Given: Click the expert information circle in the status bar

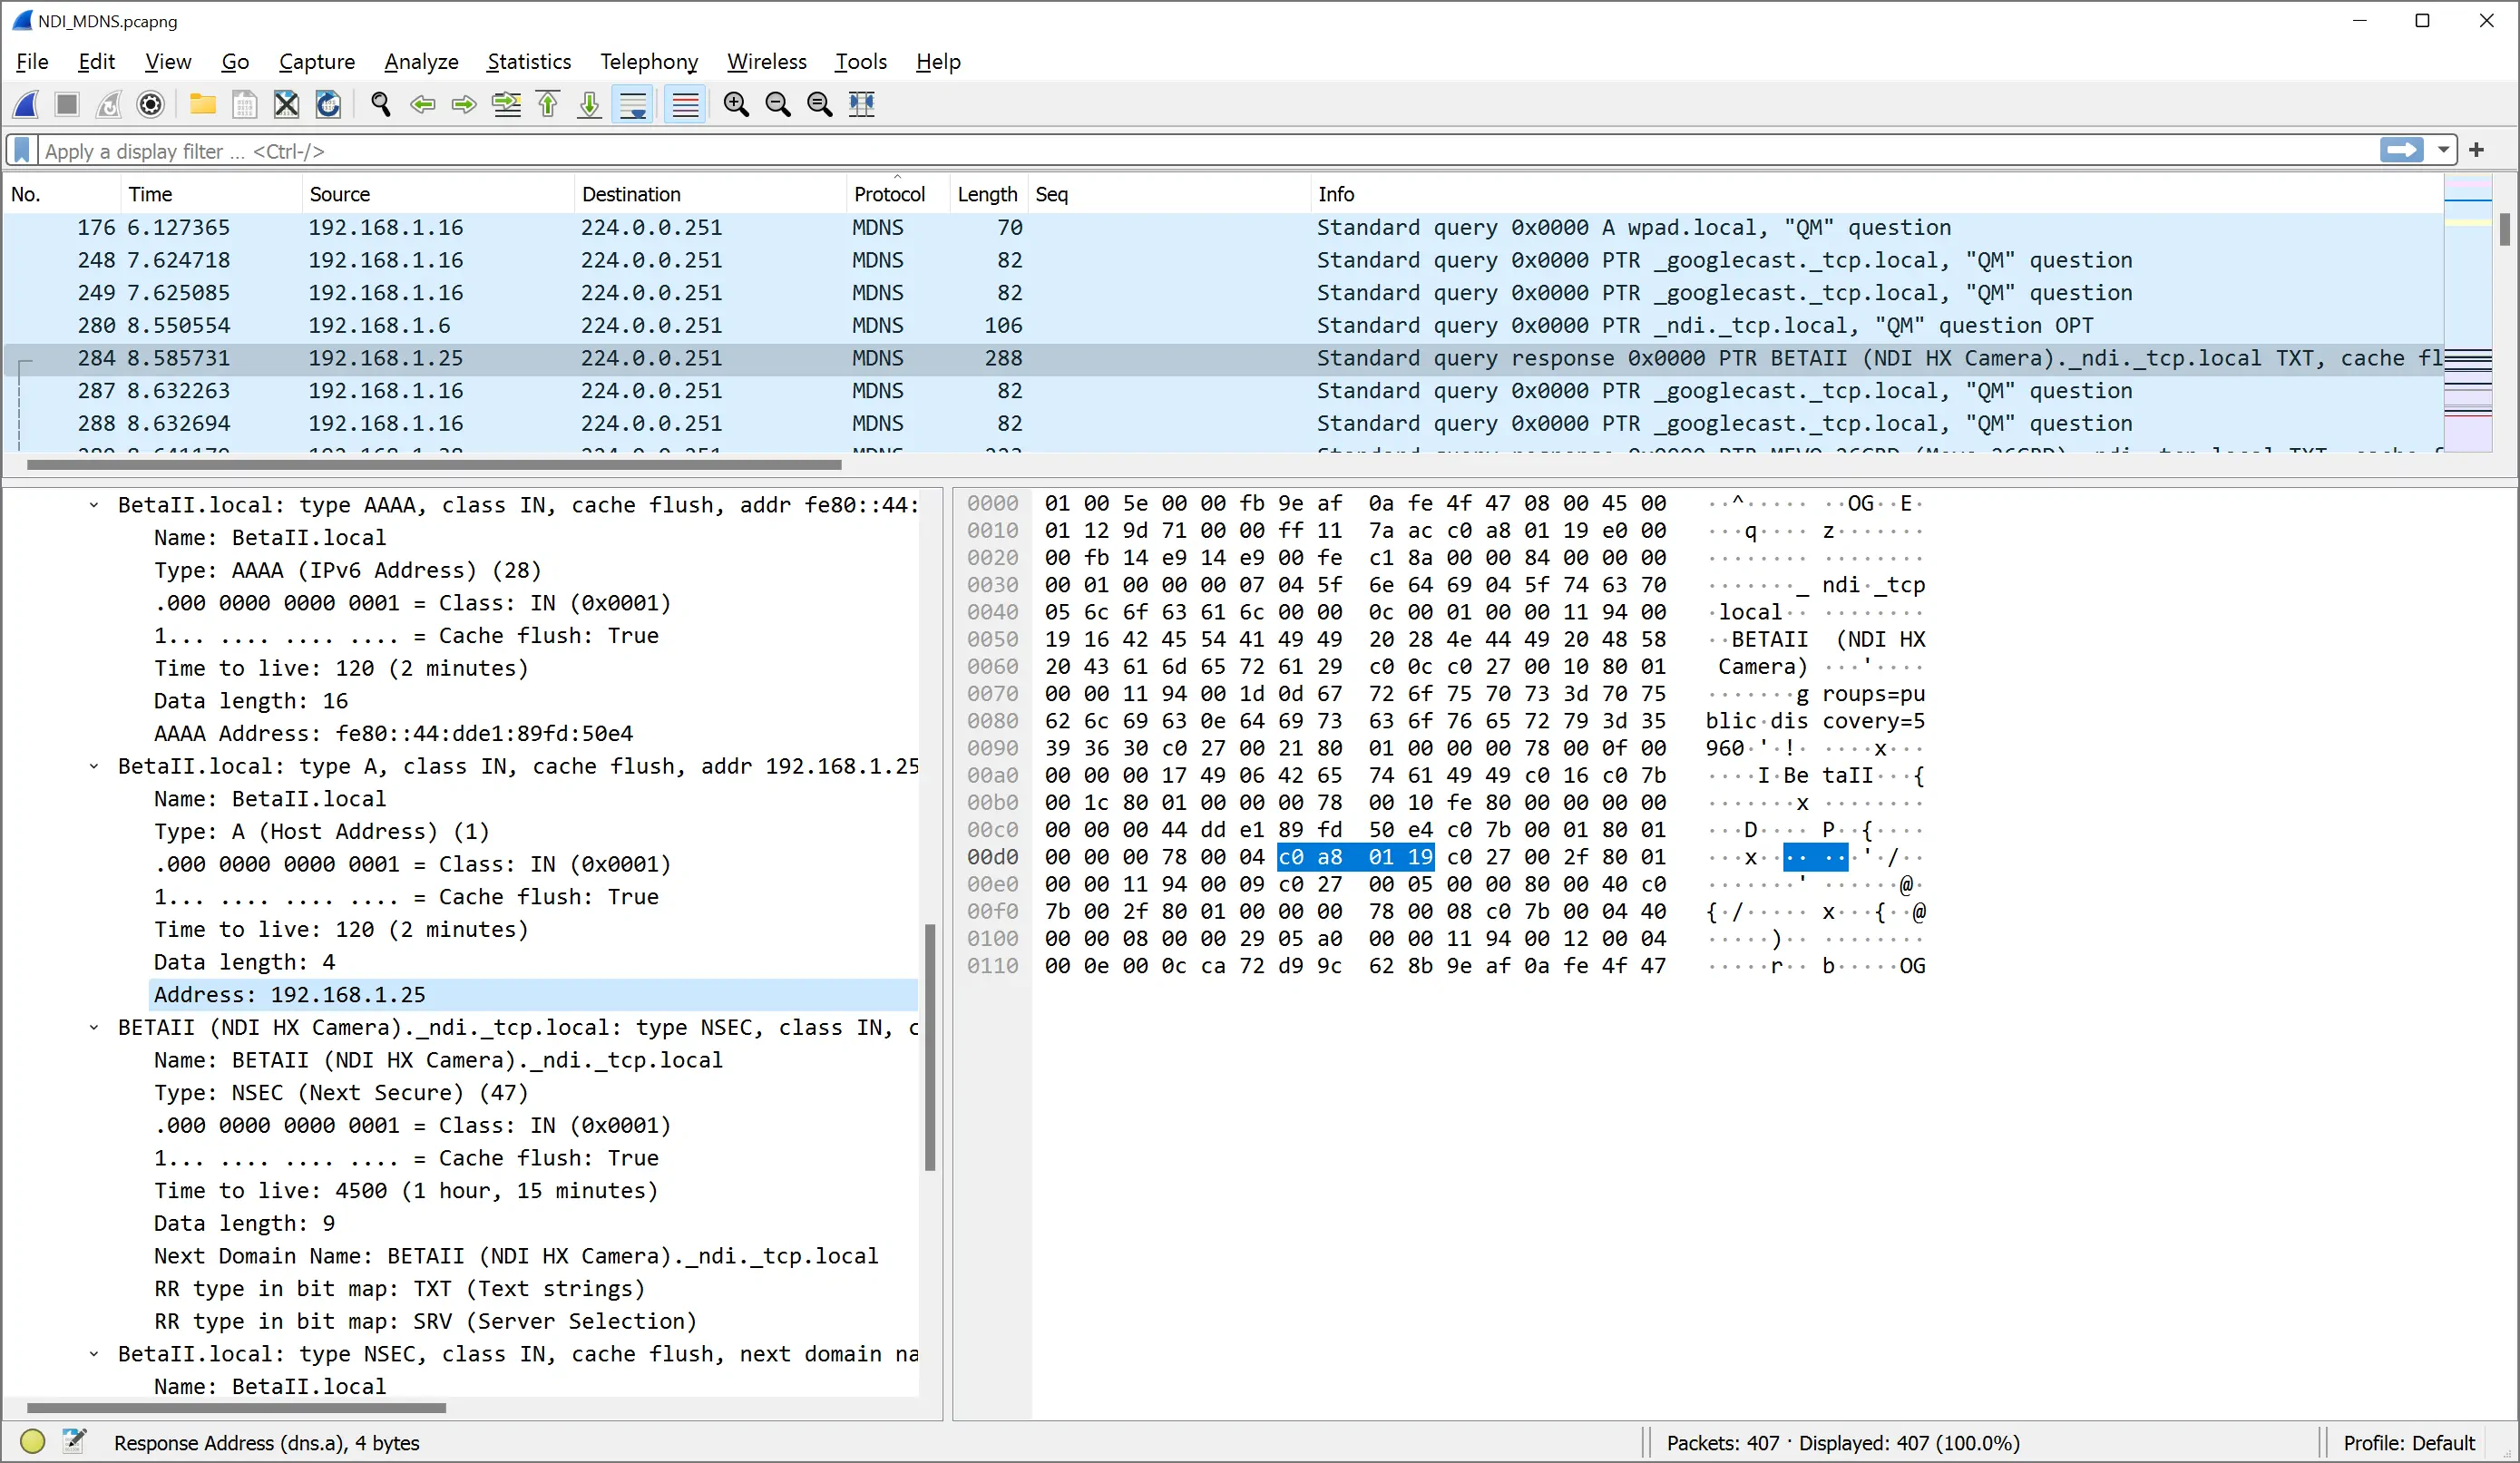Looking at the screenshot, I should (33, 1441).
